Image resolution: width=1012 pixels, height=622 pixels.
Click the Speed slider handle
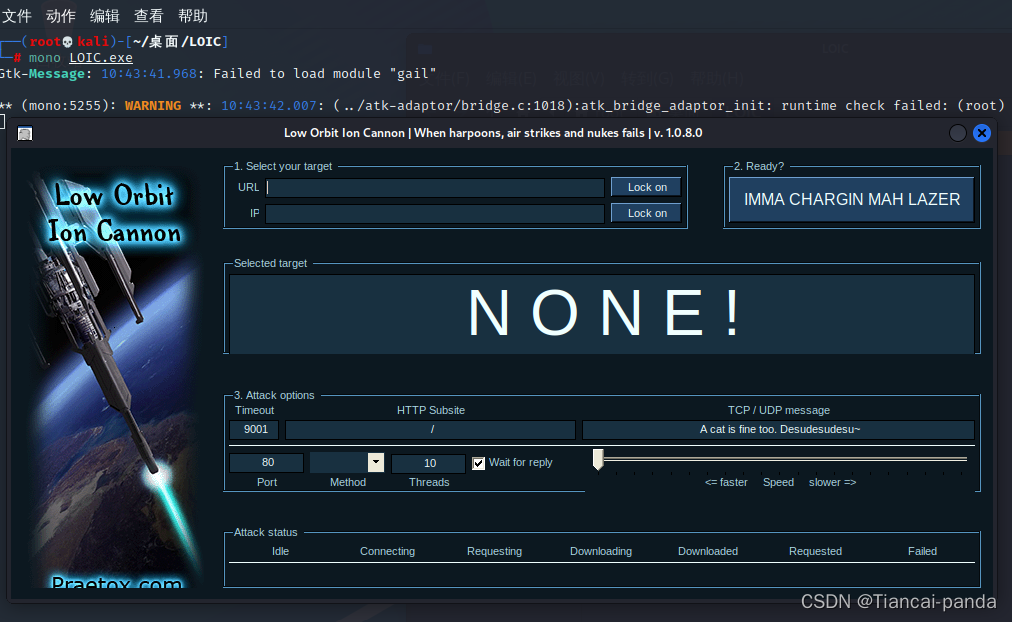tap(598, 459)
